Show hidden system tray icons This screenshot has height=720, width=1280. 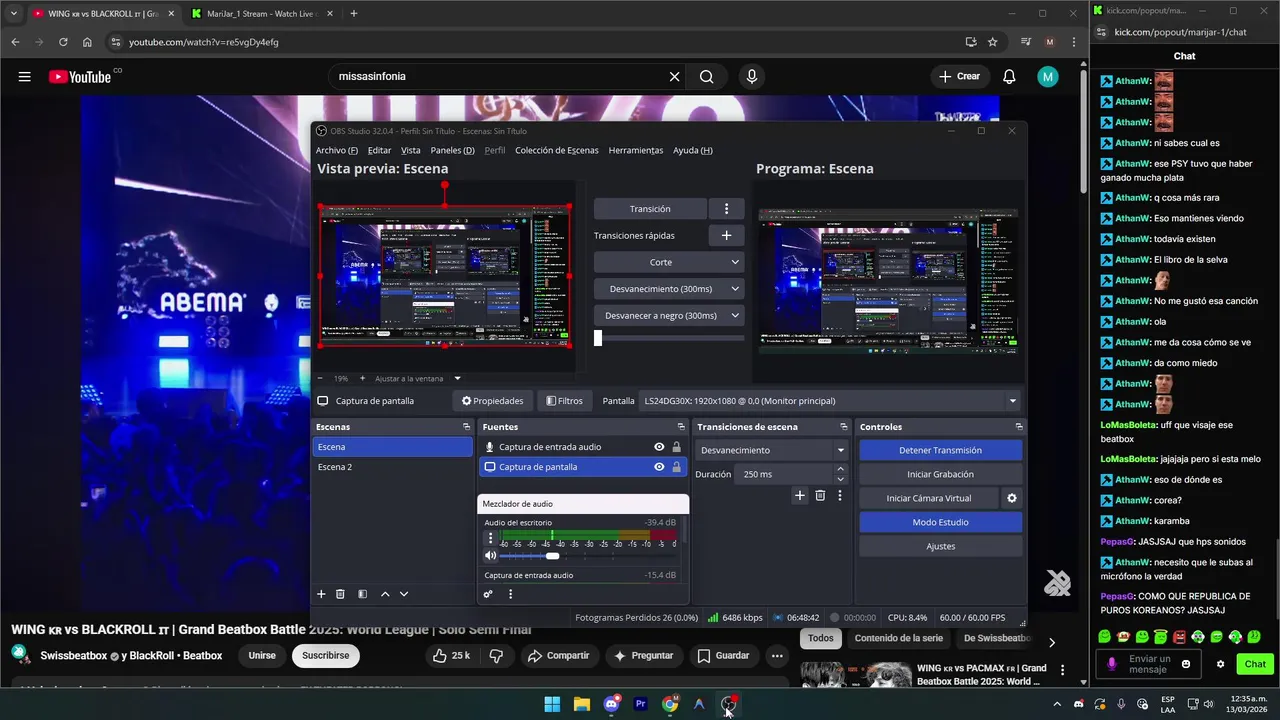pos(1057,704)
